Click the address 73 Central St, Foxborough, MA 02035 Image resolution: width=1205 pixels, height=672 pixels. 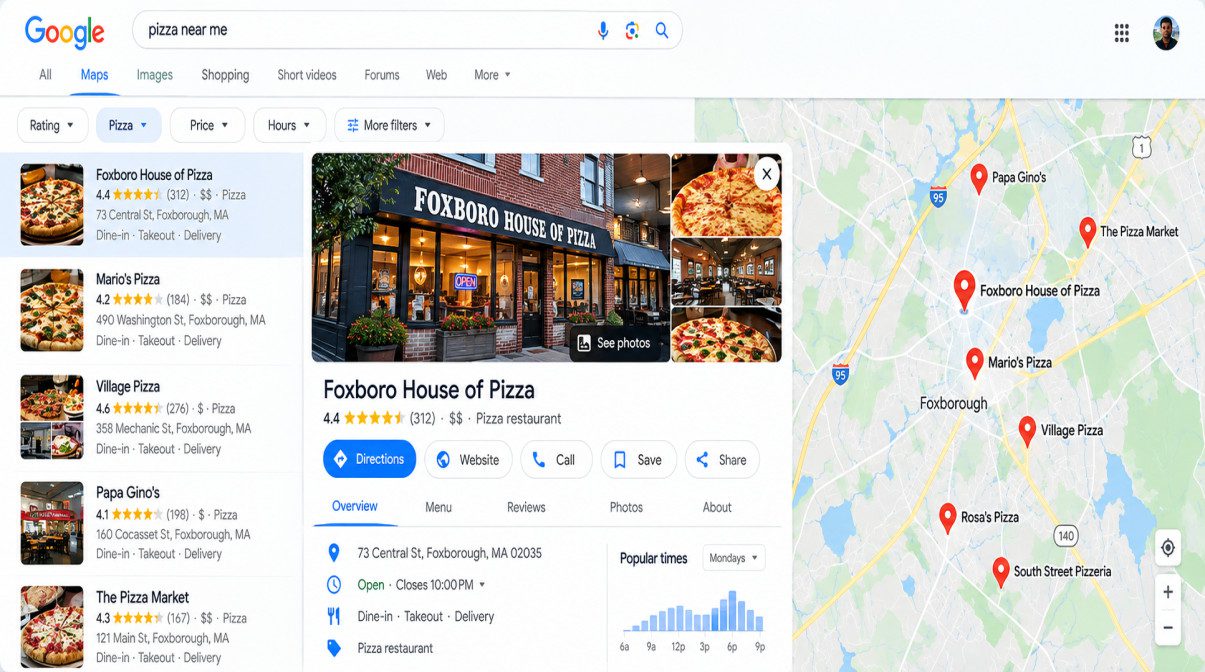pos(449,553)
